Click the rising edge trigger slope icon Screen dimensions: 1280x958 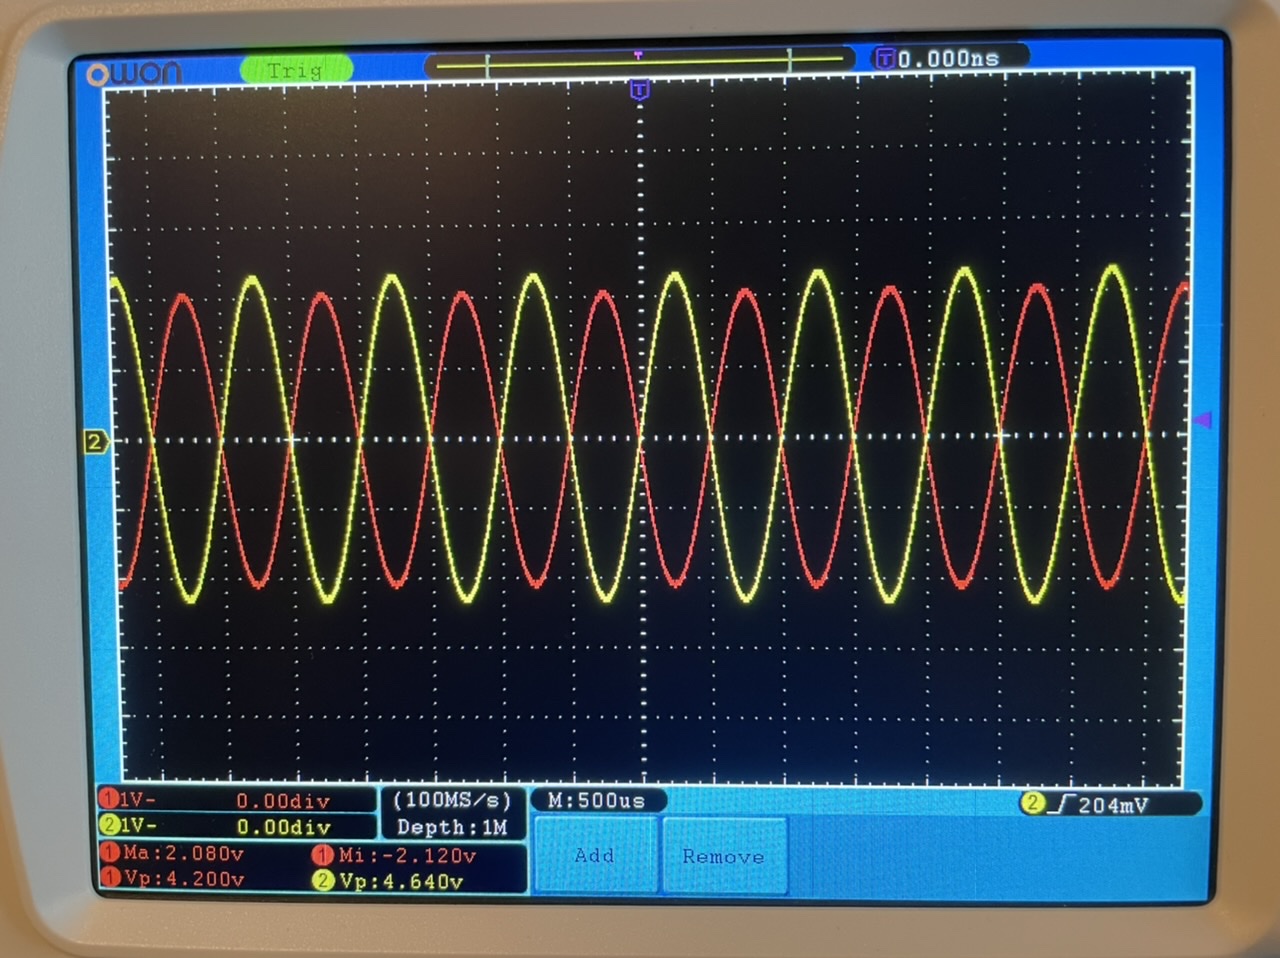coord(1062,804)
